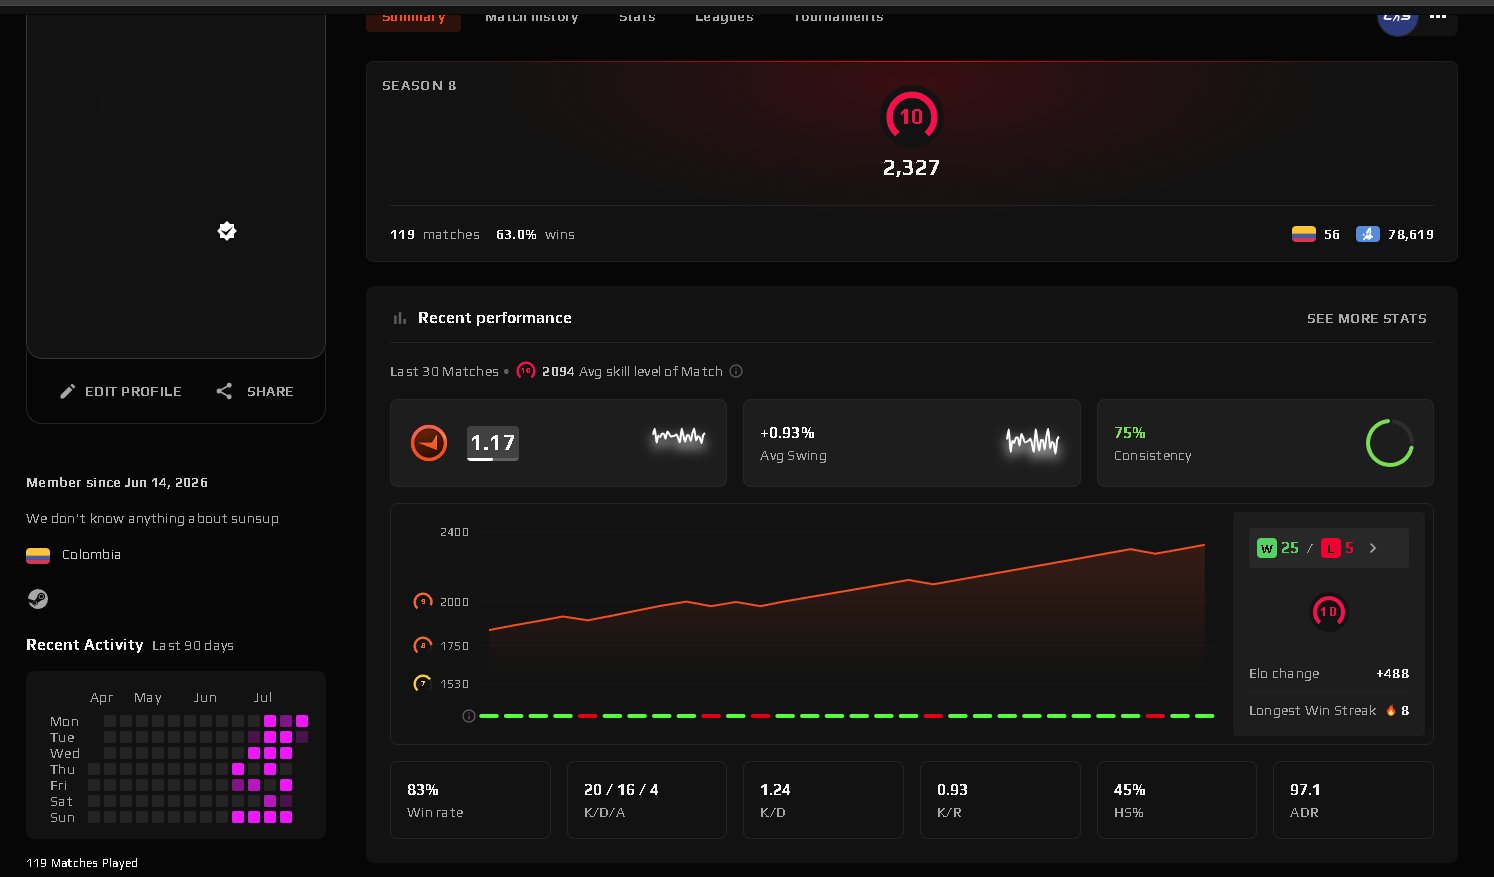
Task: Click the level 10 badge above 2,327
Action: 911,117
